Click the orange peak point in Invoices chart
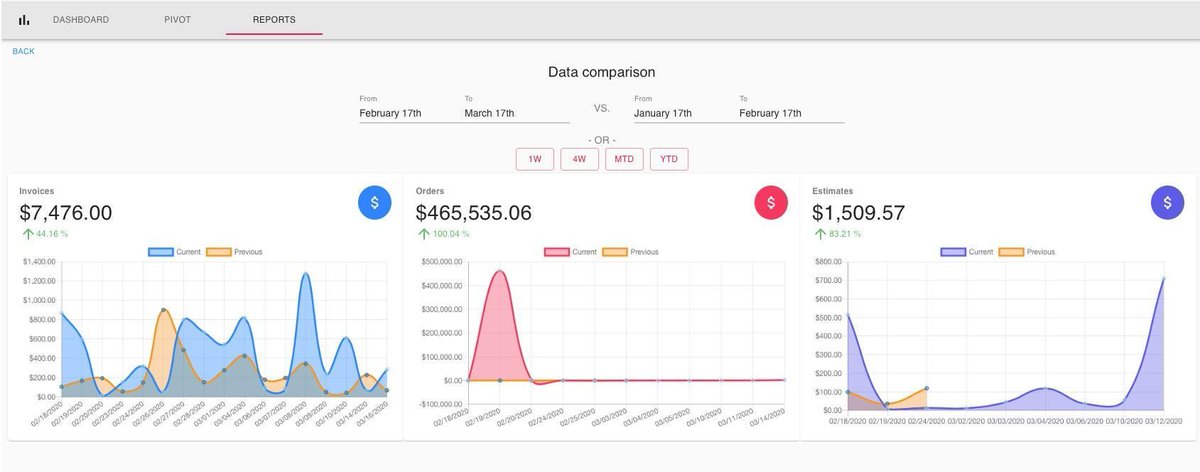This screenshot has width=1200, height=472. pyautogui.click(x=164, y=310)
